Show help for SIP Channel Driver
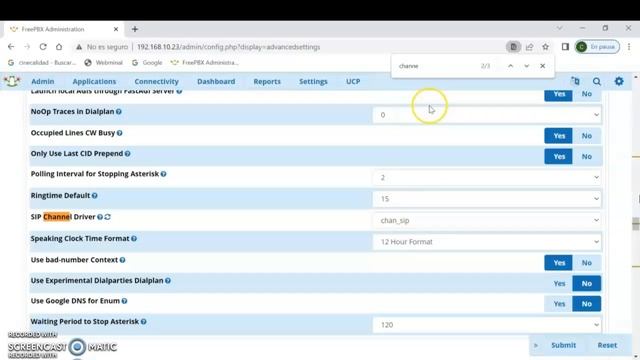 pos(100,217)
